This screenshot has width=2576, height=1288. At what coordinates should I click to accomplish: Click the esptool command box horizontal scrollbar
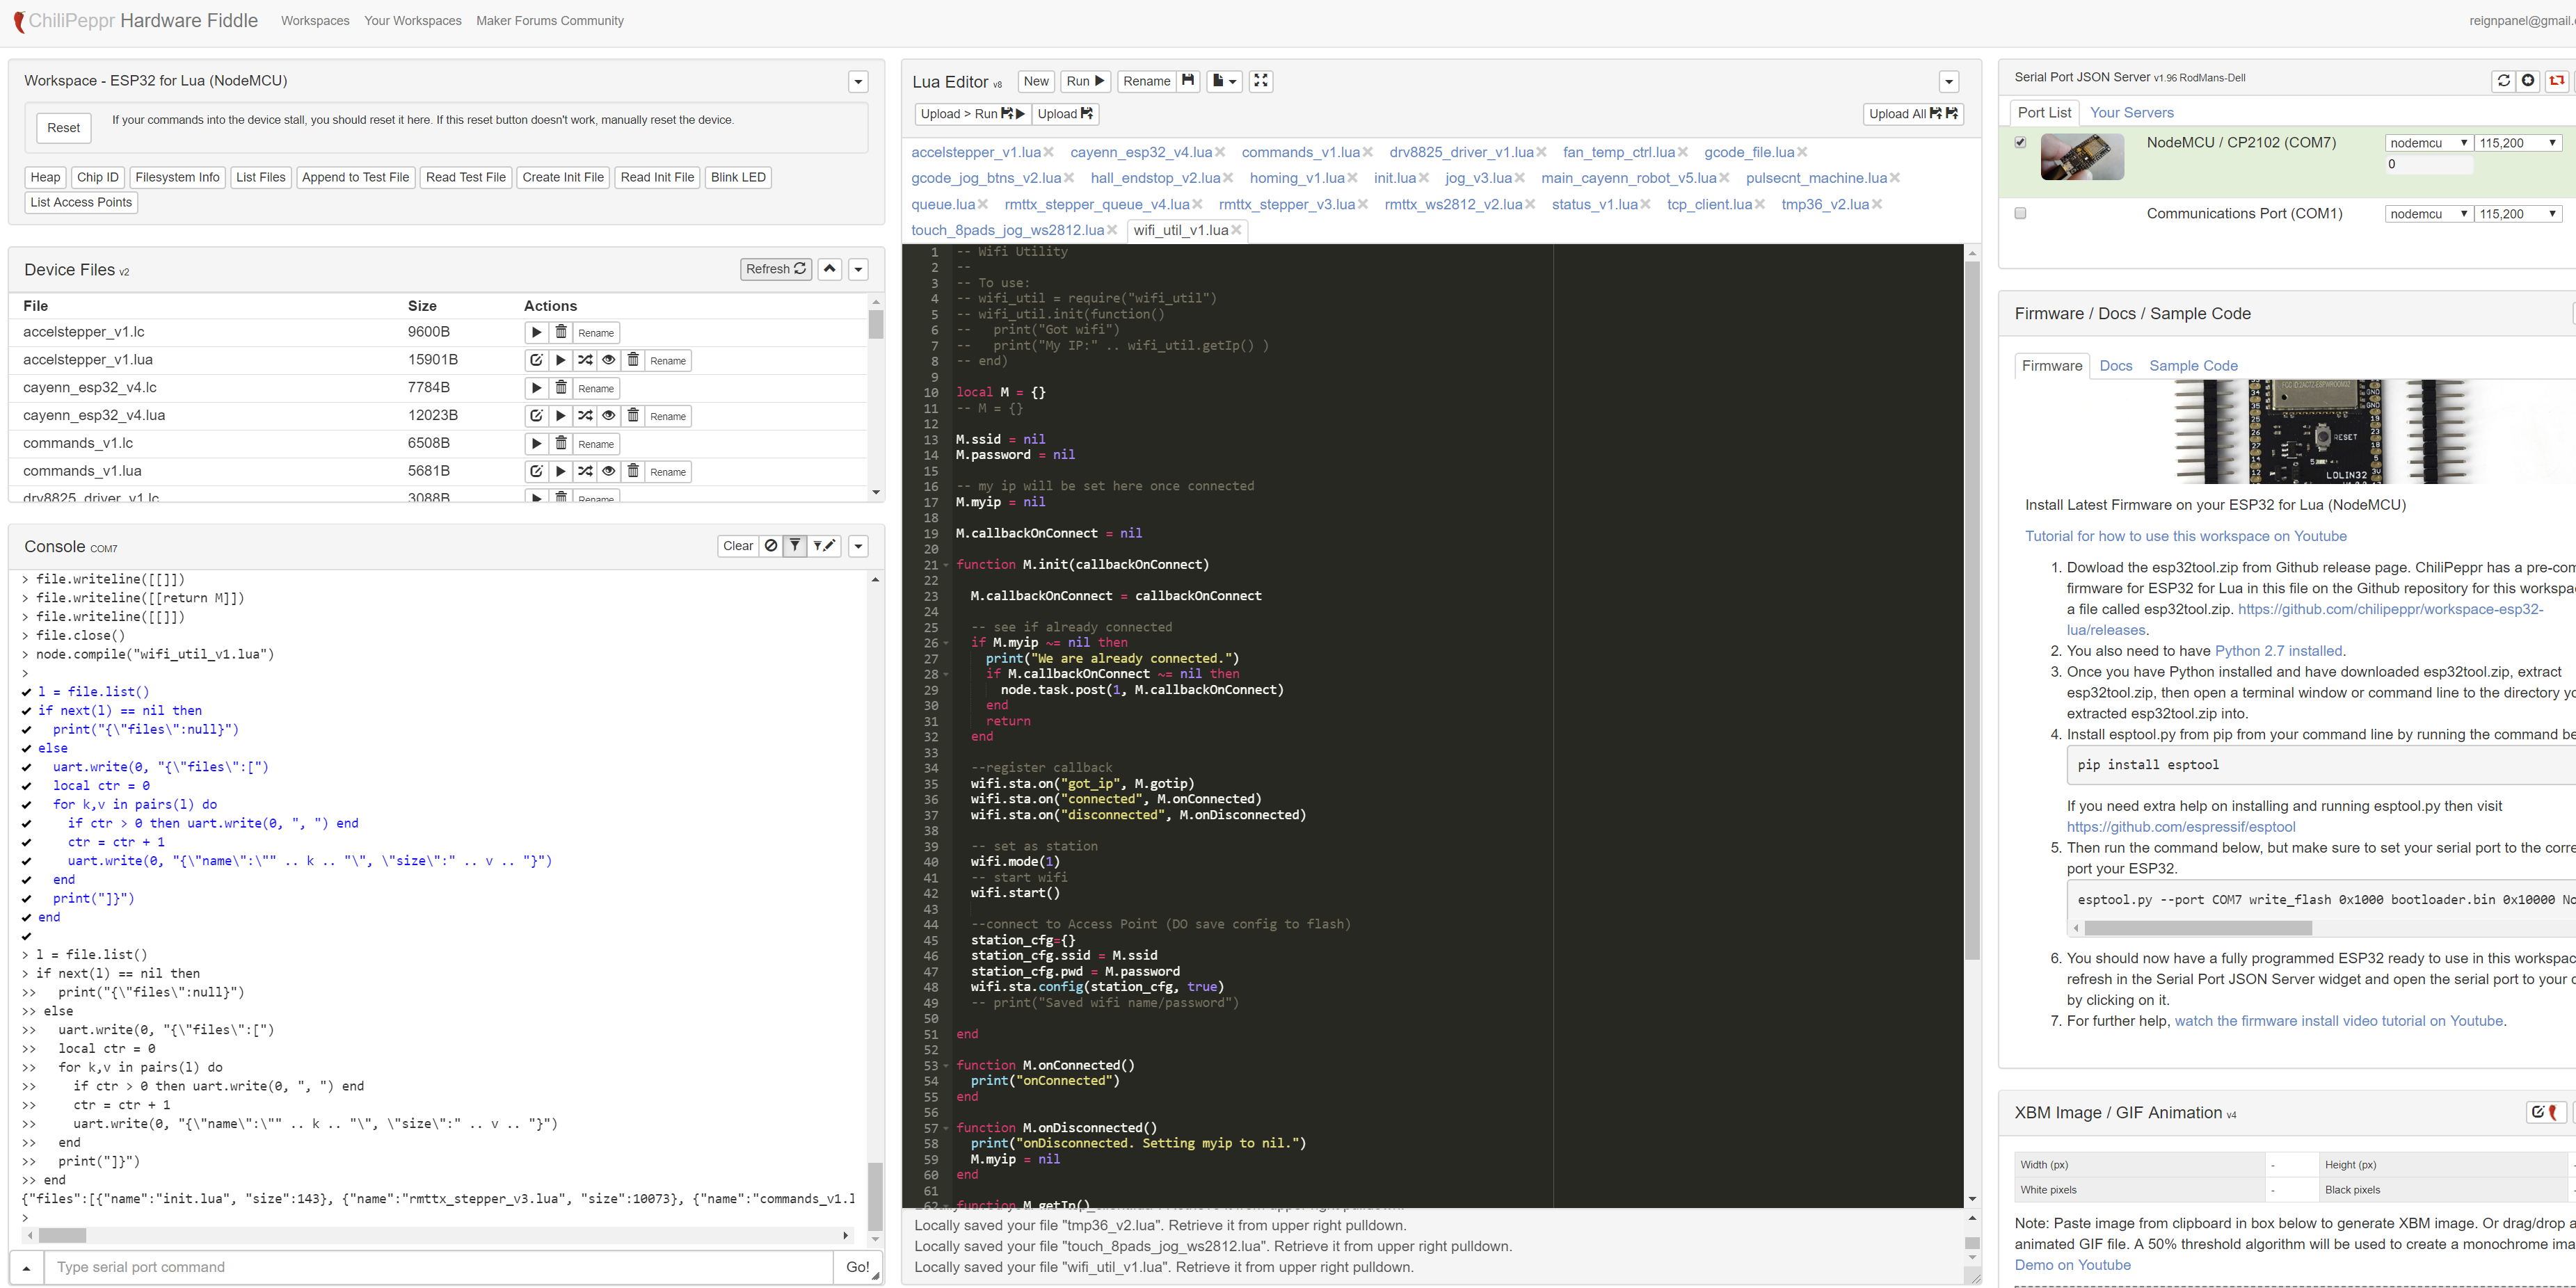click(x=2199, y=929)
